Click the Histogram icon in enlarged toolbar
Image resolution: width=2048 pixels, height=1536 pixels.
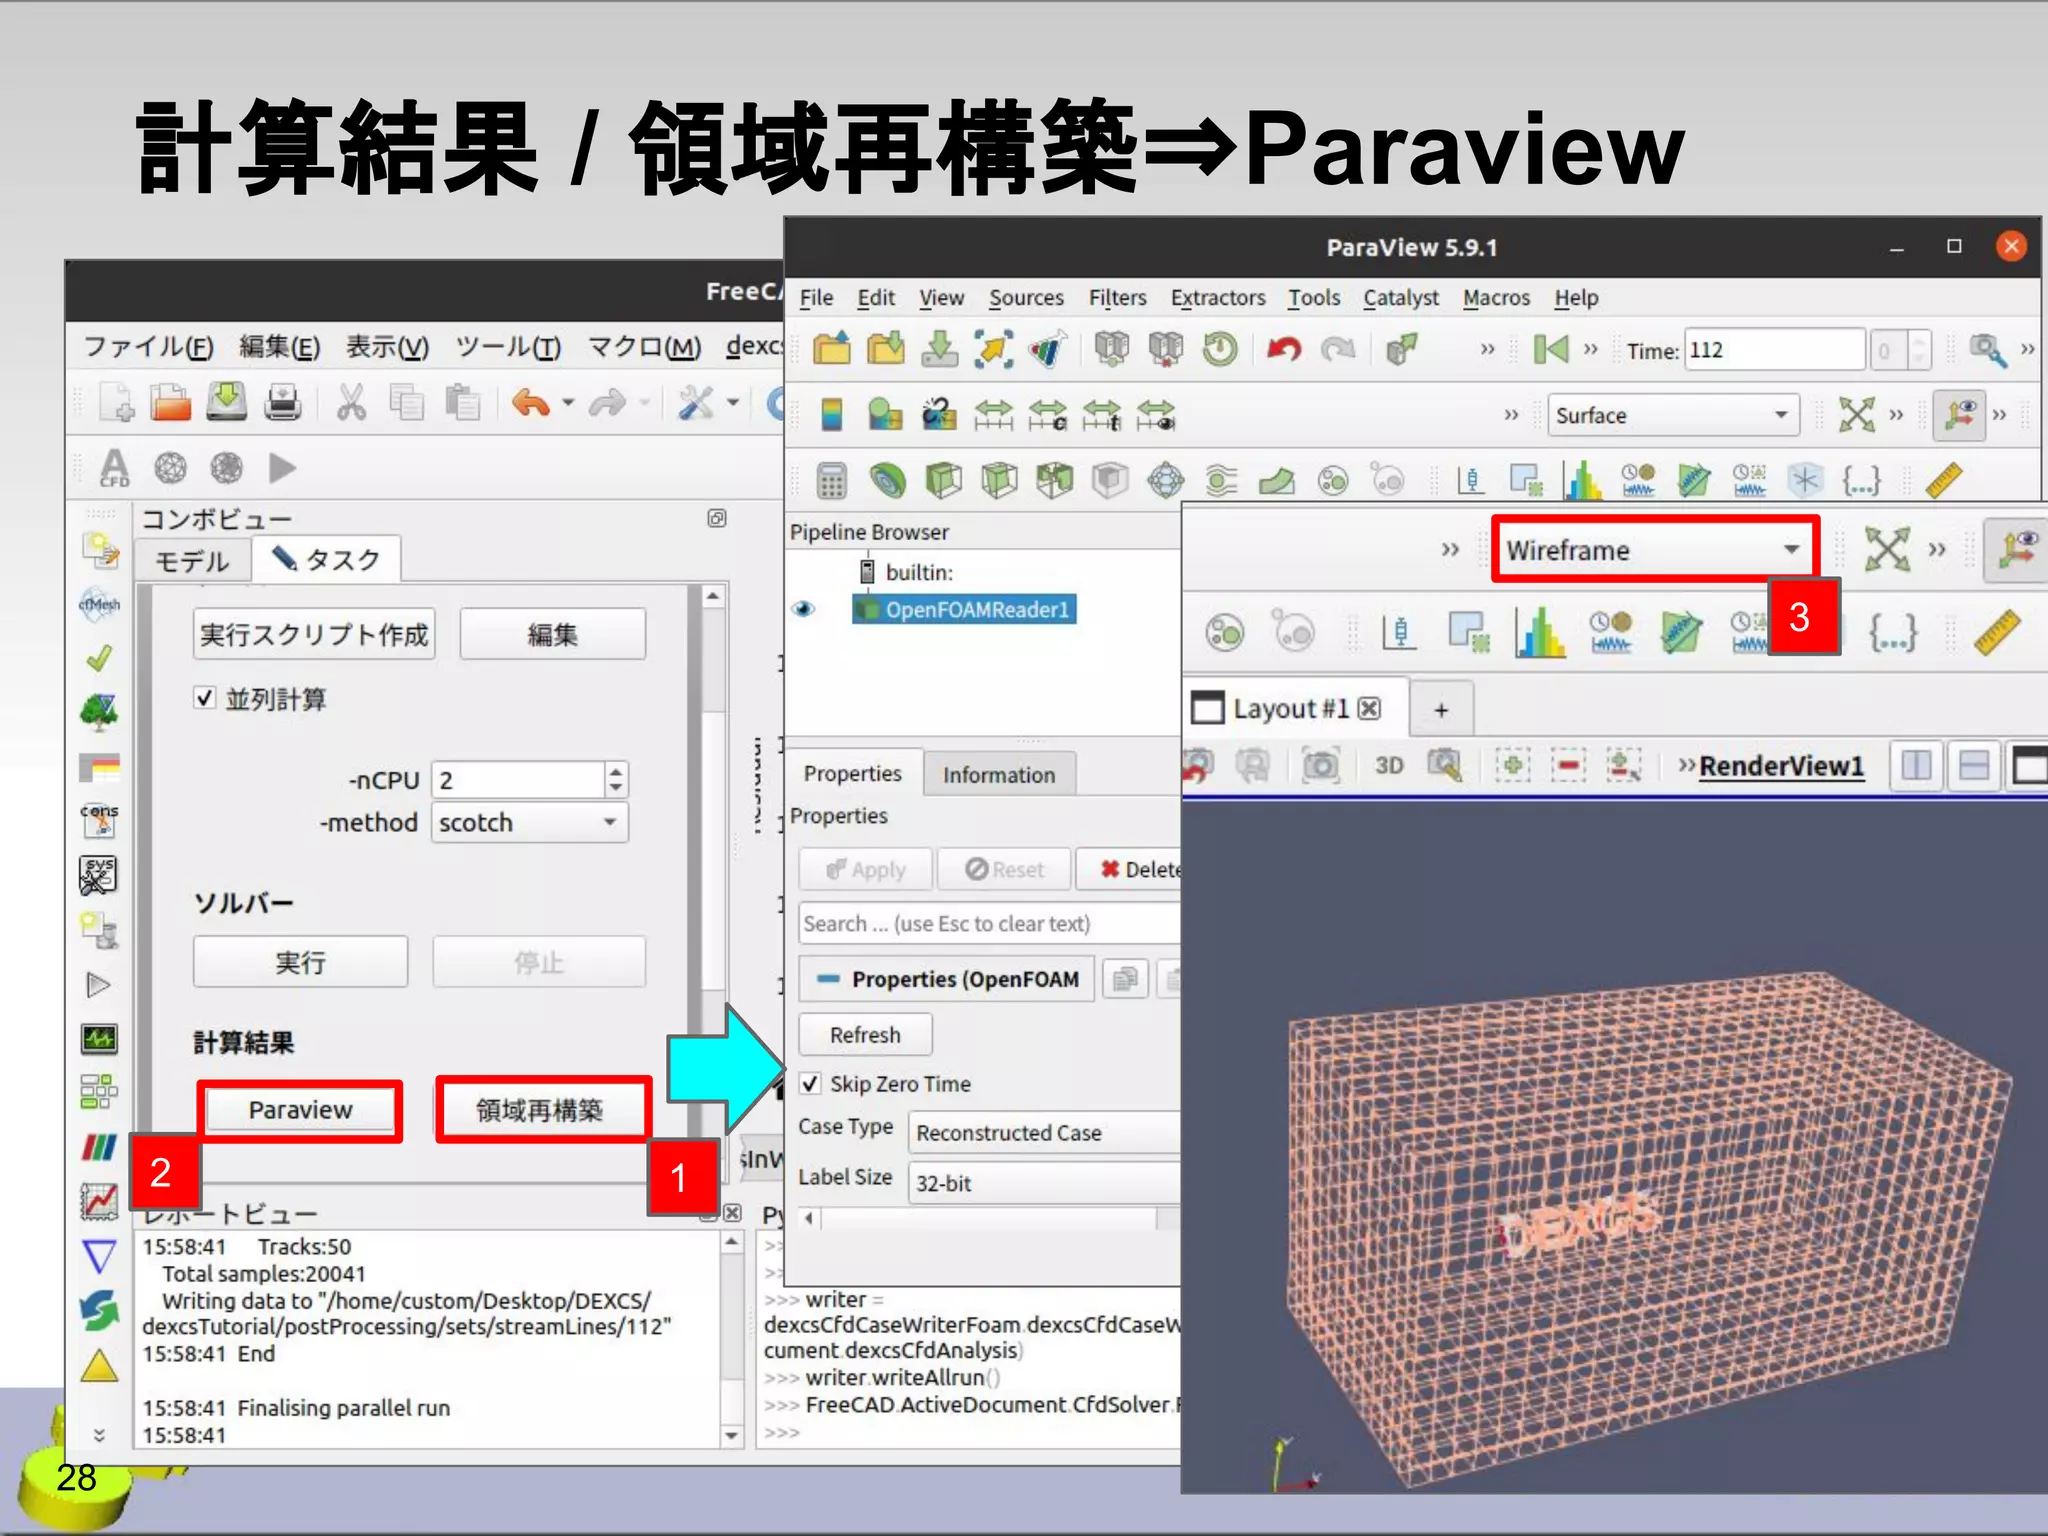pos(1540,632)
